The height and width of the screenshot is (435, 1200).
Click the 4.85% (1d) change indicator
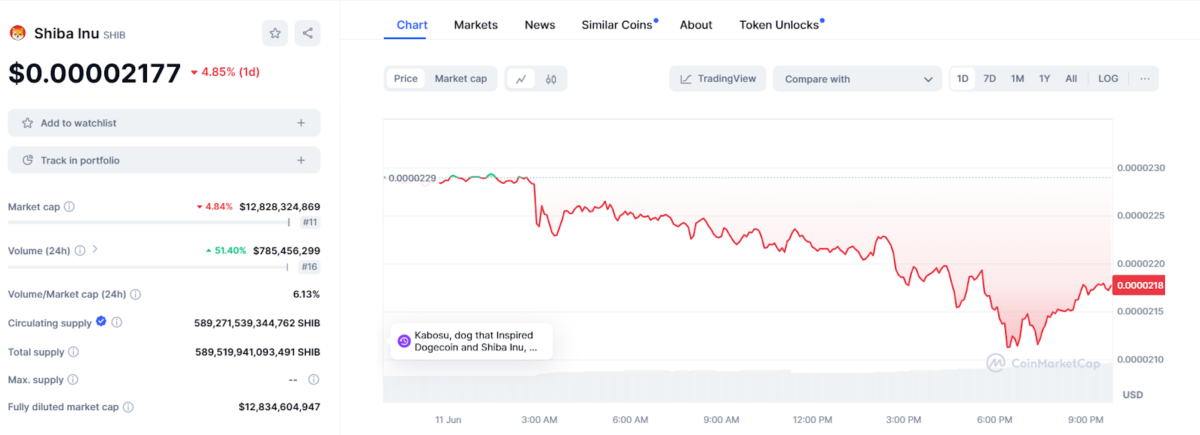click(225, 72)
